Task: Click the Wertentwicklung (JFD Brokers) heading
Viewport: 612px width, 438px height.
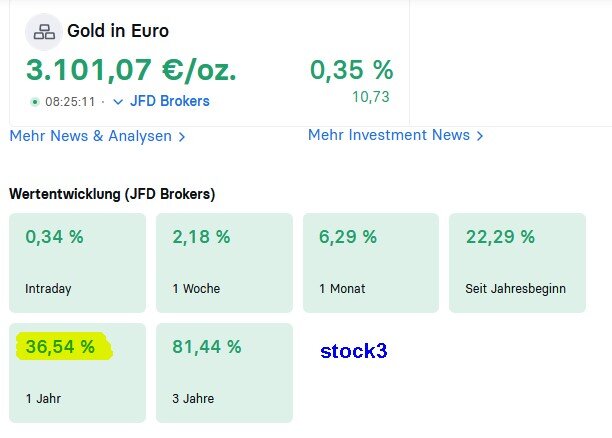Action: pyautogui.click(x=112, y=194)
